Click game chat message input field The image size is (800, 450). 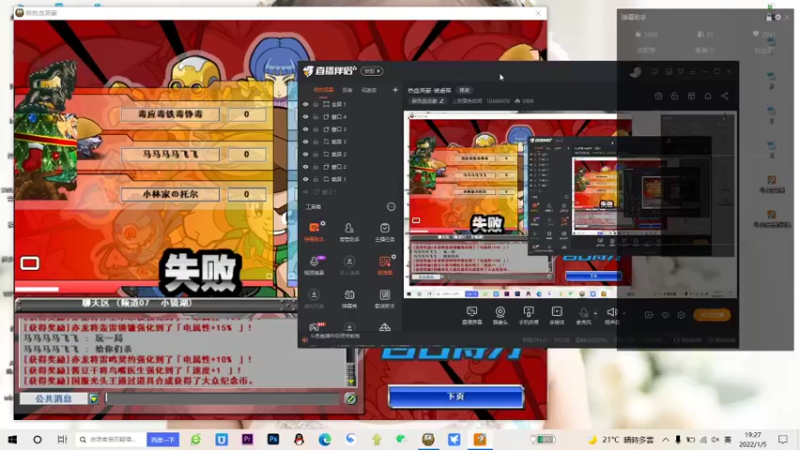coord(222,398)
